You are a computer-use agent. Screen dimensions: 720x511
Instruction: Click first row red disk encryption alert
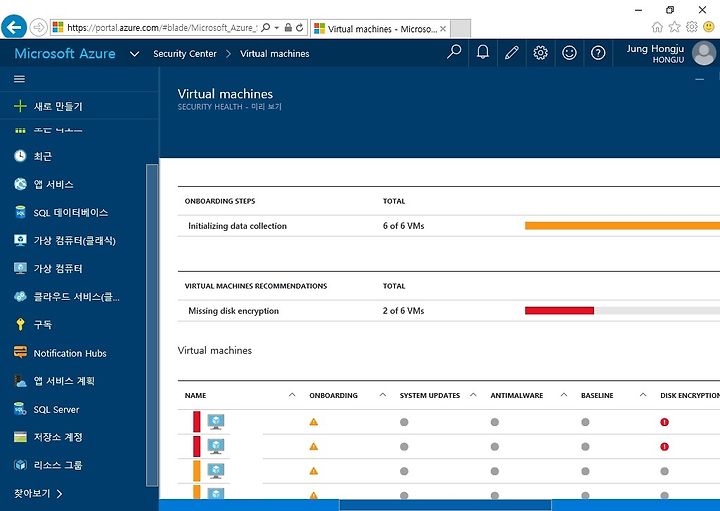click(x=664, y=422)
